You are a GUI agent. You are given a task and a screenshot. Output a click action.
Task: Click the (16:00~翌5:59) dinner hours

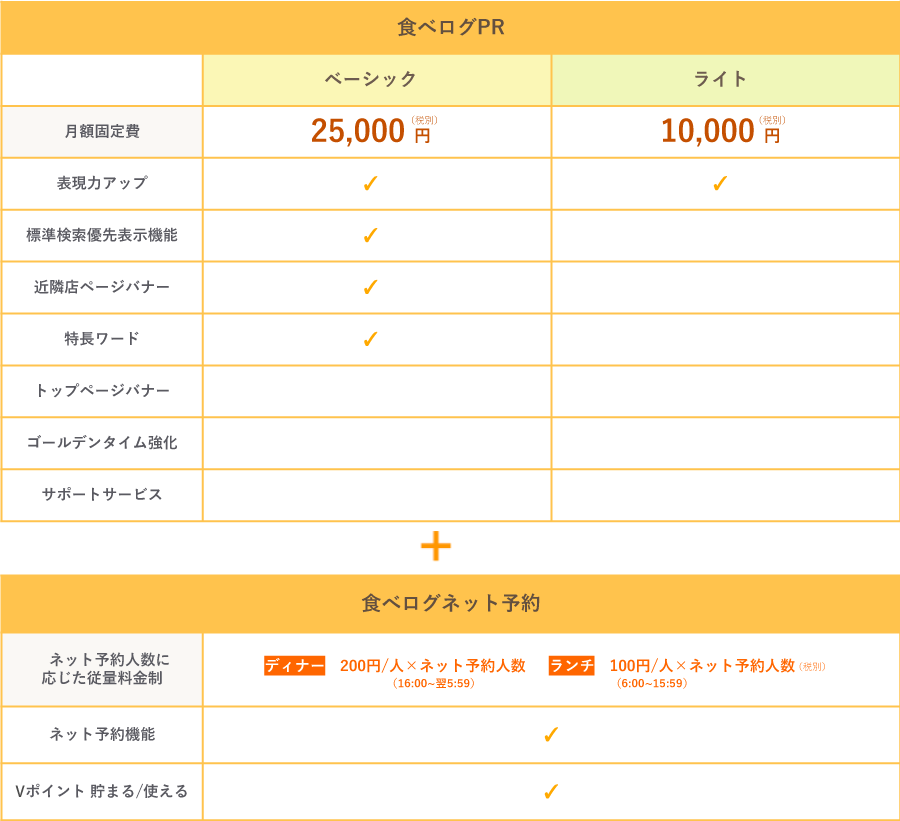pos(434,684)
